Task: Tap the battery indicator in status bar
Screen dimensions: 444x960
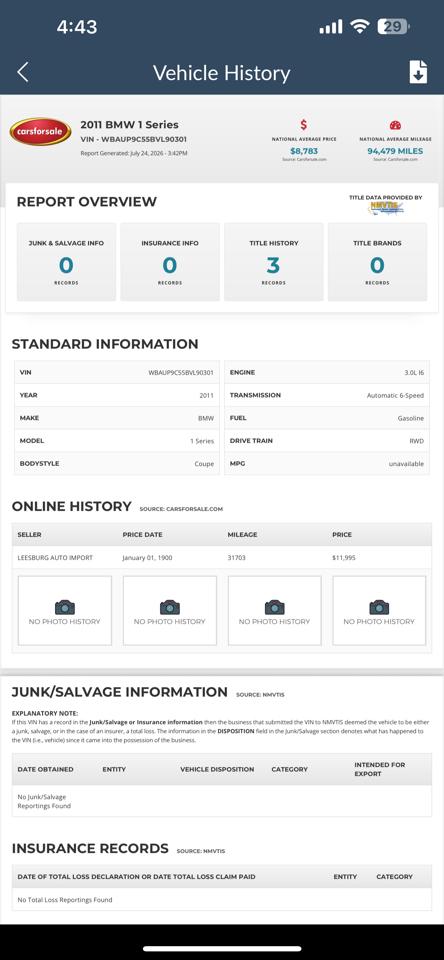Action: 393,26
